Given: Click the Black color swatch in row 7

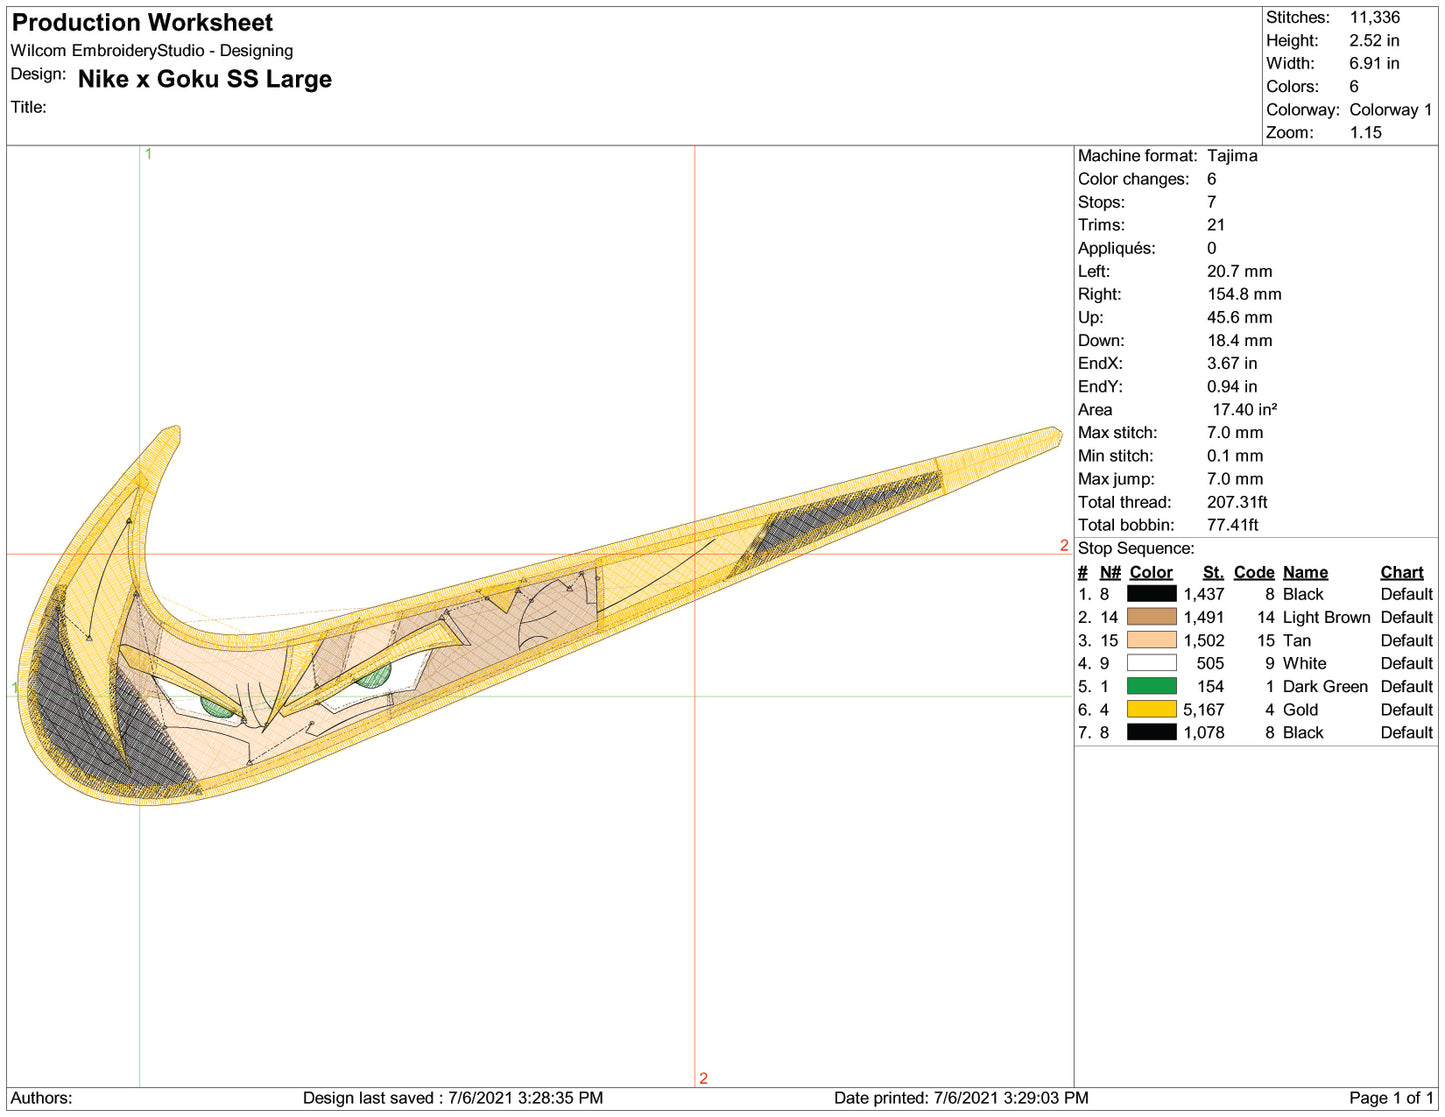Looking at the screenshot, I should [1151, 732].
